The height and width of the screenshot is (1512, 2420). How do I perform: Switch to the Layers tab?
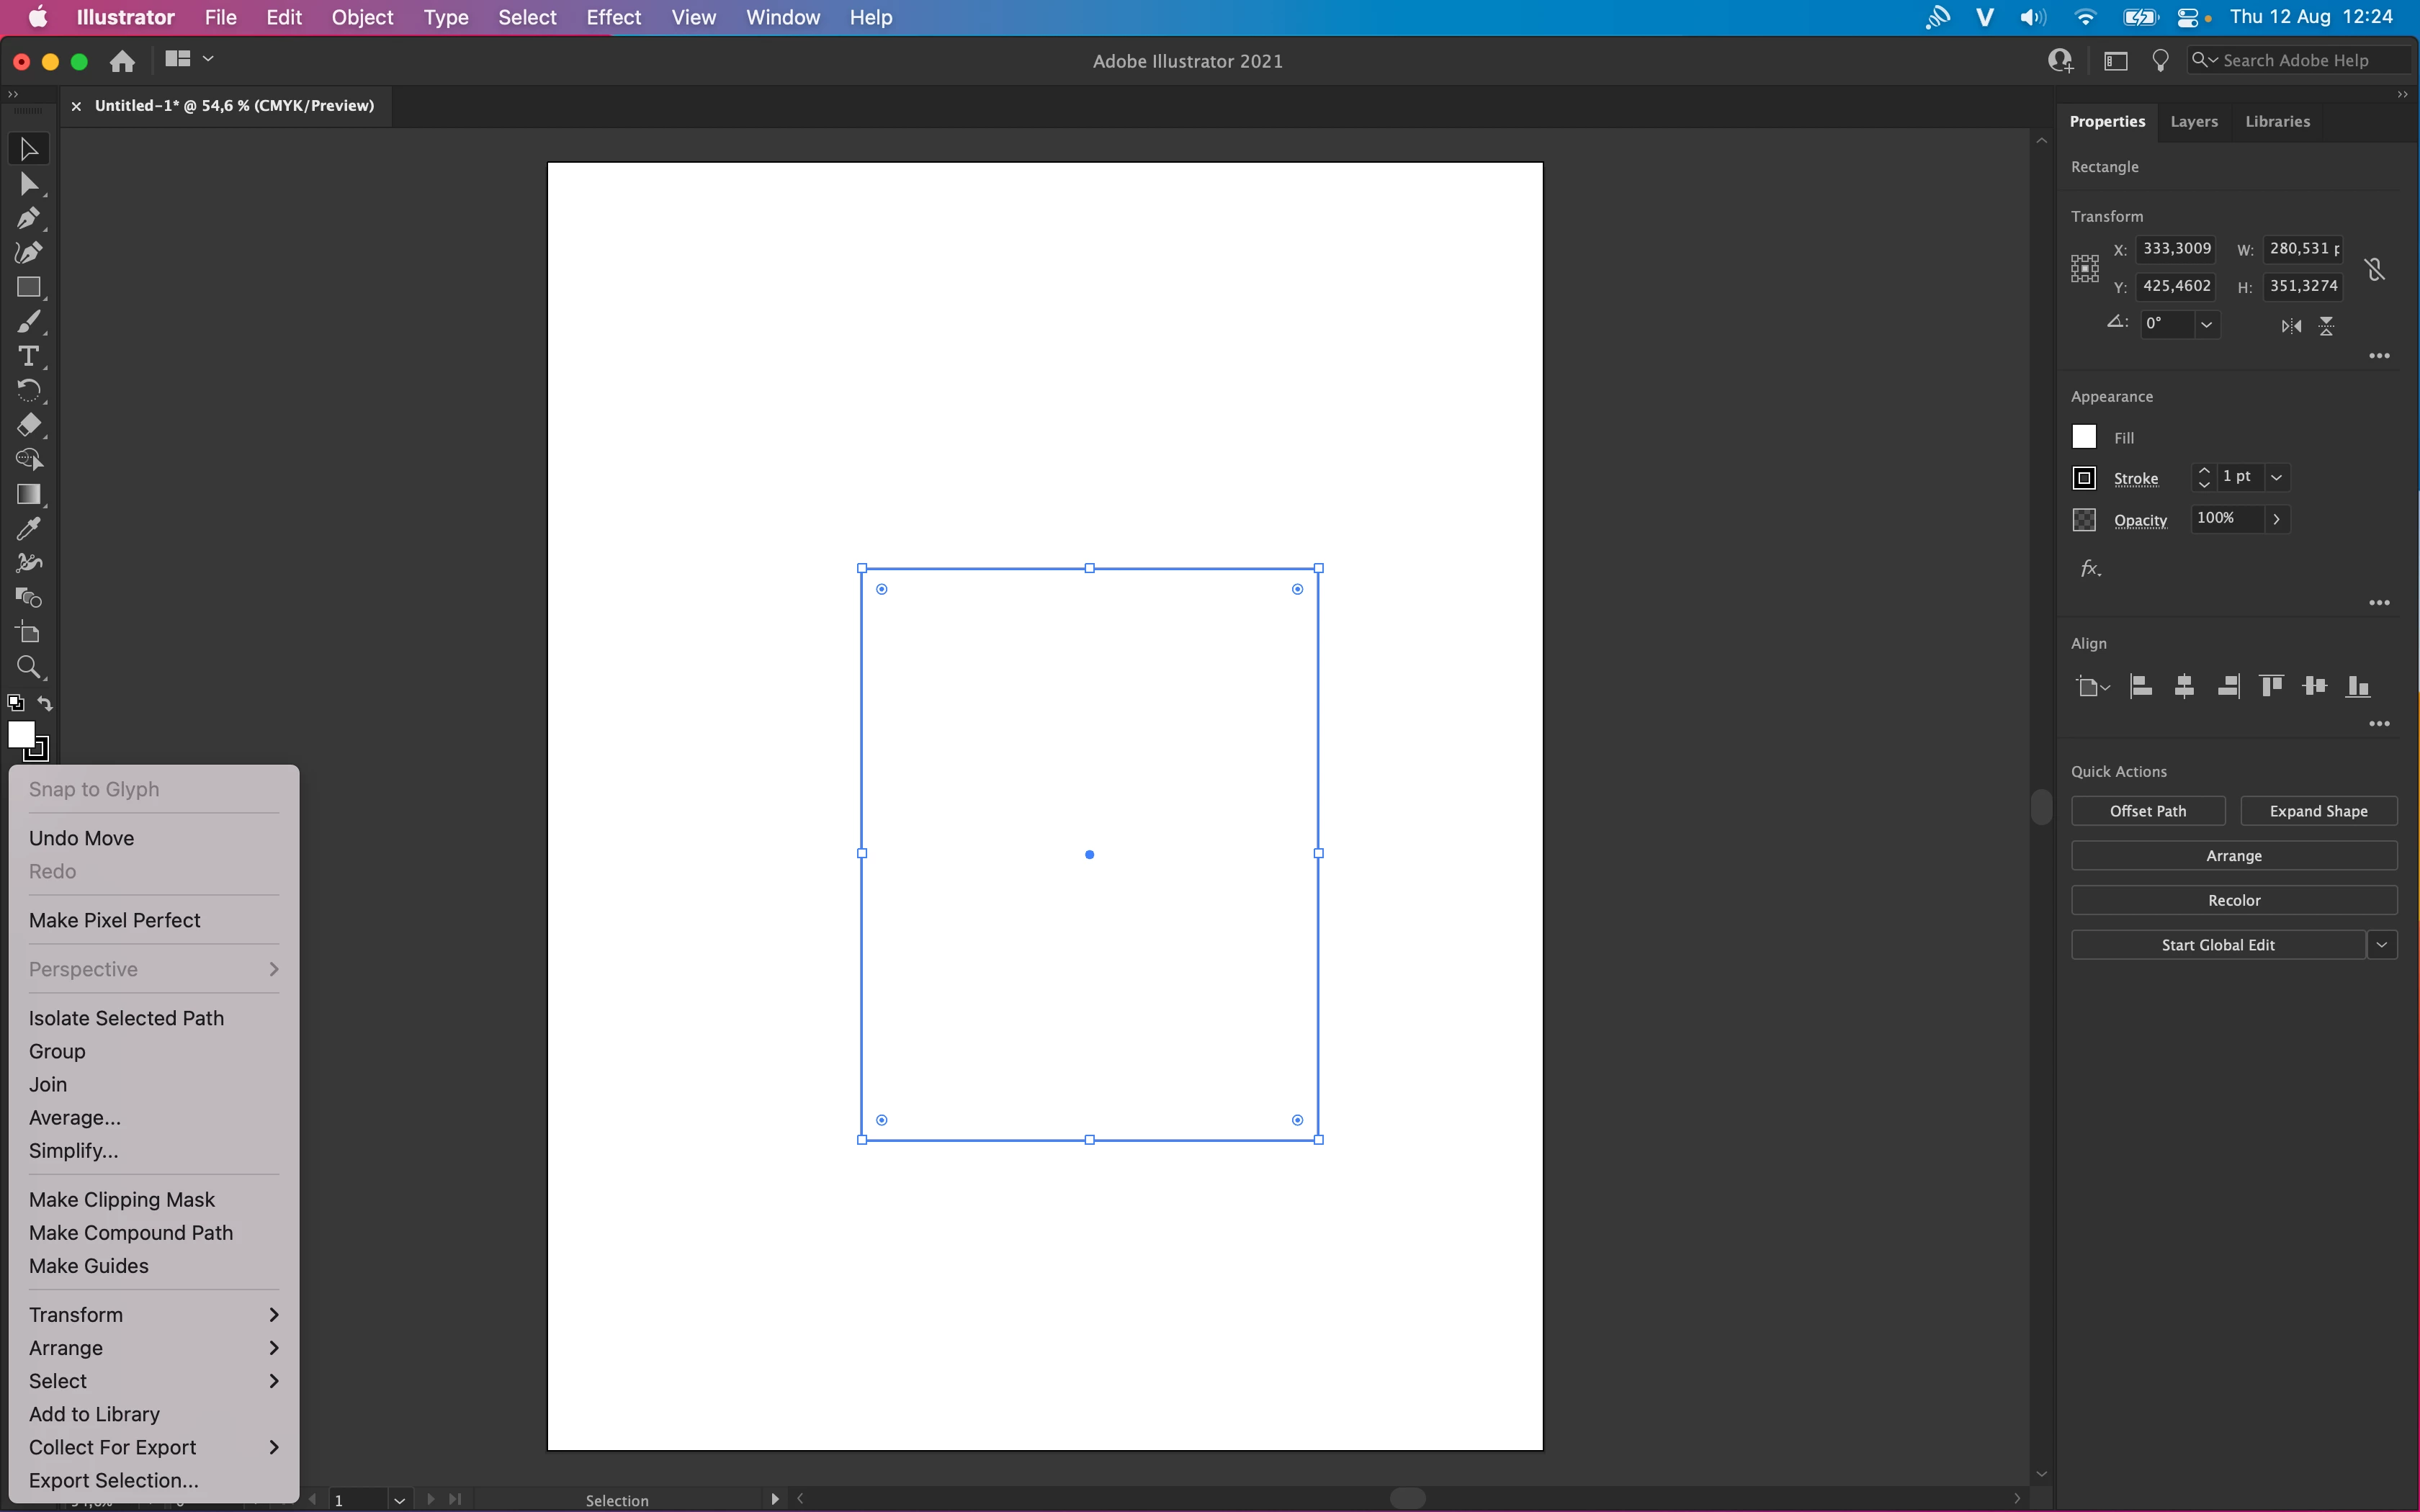click(2194, 121)
